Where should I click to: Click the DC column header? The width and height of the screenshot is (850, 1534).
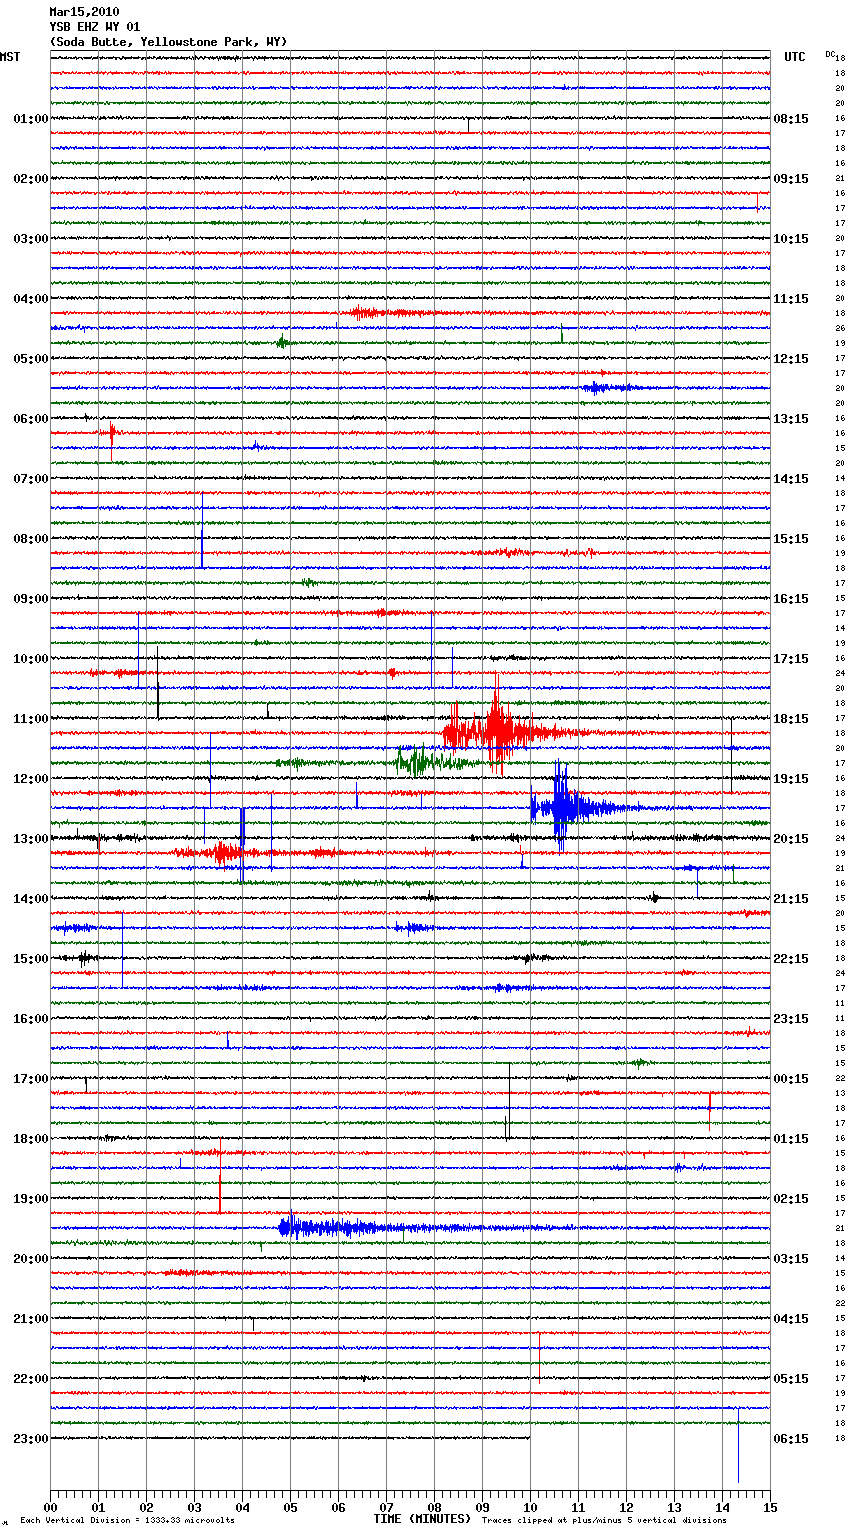tap(830, 54)
